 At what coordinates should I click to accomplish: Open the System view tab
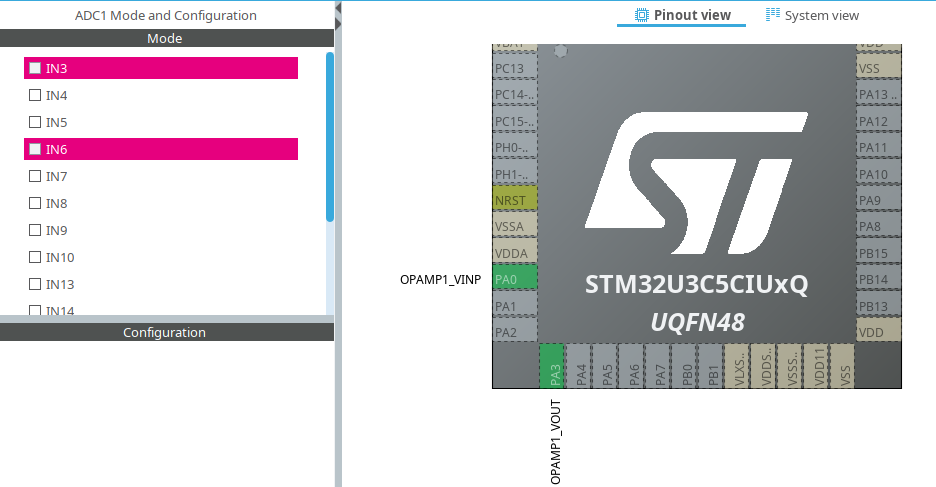pos(812,15)
